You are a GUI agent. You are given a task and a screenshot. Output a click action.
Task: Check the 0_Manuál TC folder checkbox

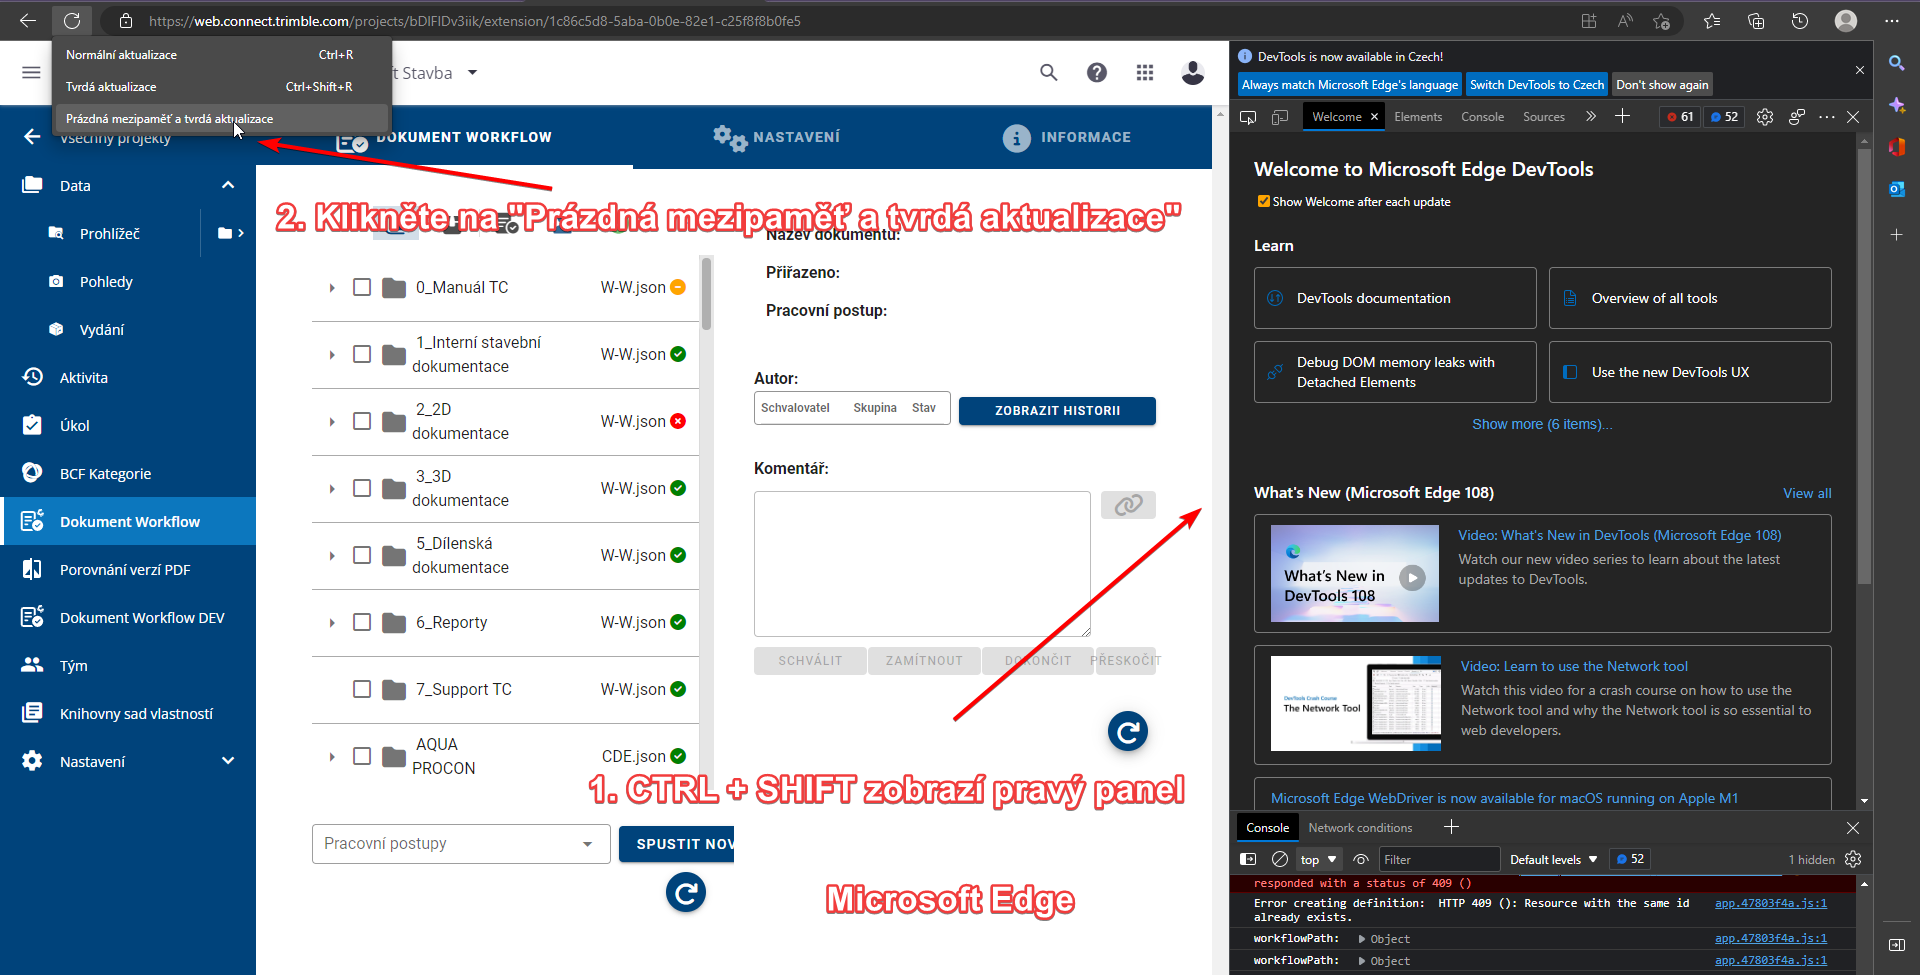pos(362,287)
